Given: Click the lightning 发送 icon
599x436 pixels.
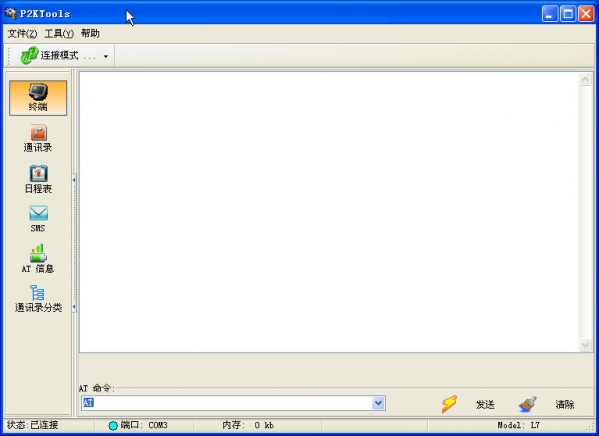Looking at the screenshot, I should click(449, 404).
